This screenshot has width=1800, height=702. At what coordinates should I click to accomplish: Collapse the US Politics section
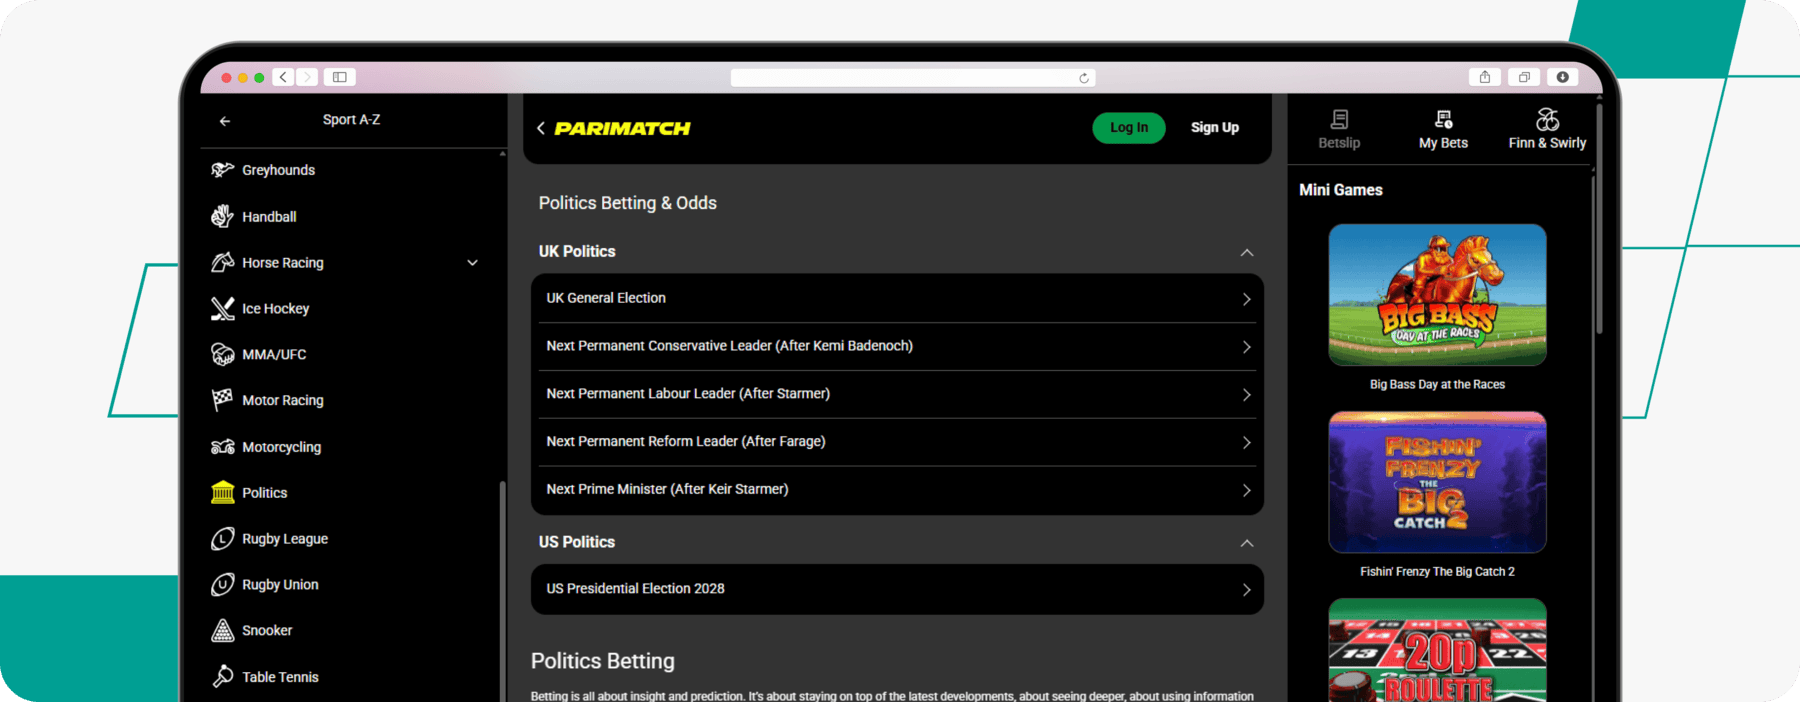(x=1247, y=543)
